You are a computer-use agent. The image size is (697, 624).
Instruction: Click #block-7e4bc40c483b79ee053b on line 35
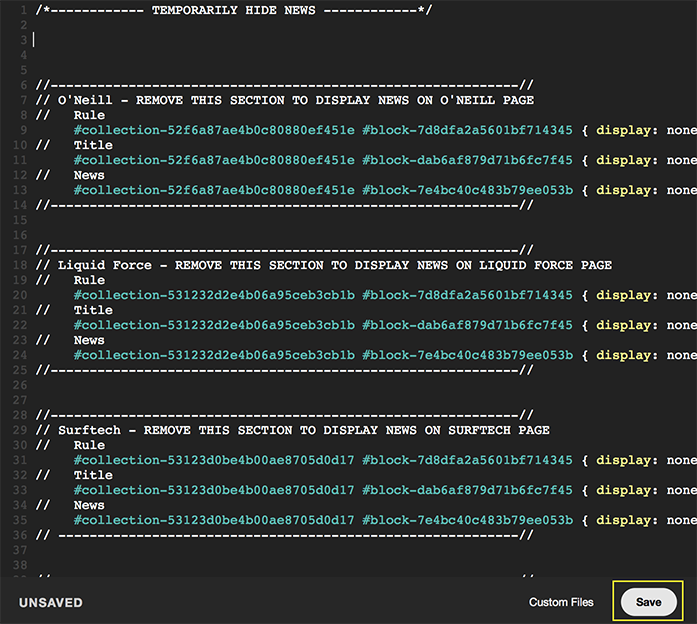(467, 520)
